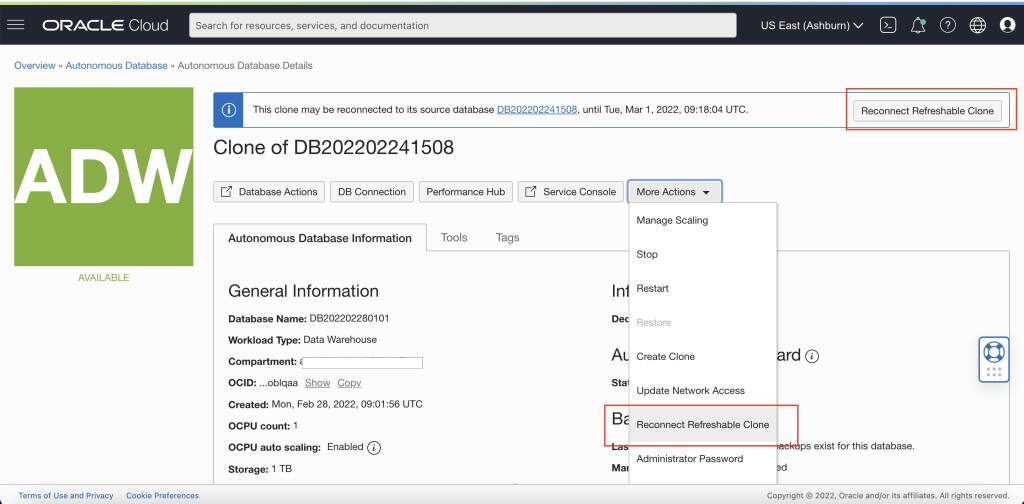The image size is (1024, 504).
Task: Choose Reconnect Refreshable Clone menu entry
Action: click(x=703, y=425)
